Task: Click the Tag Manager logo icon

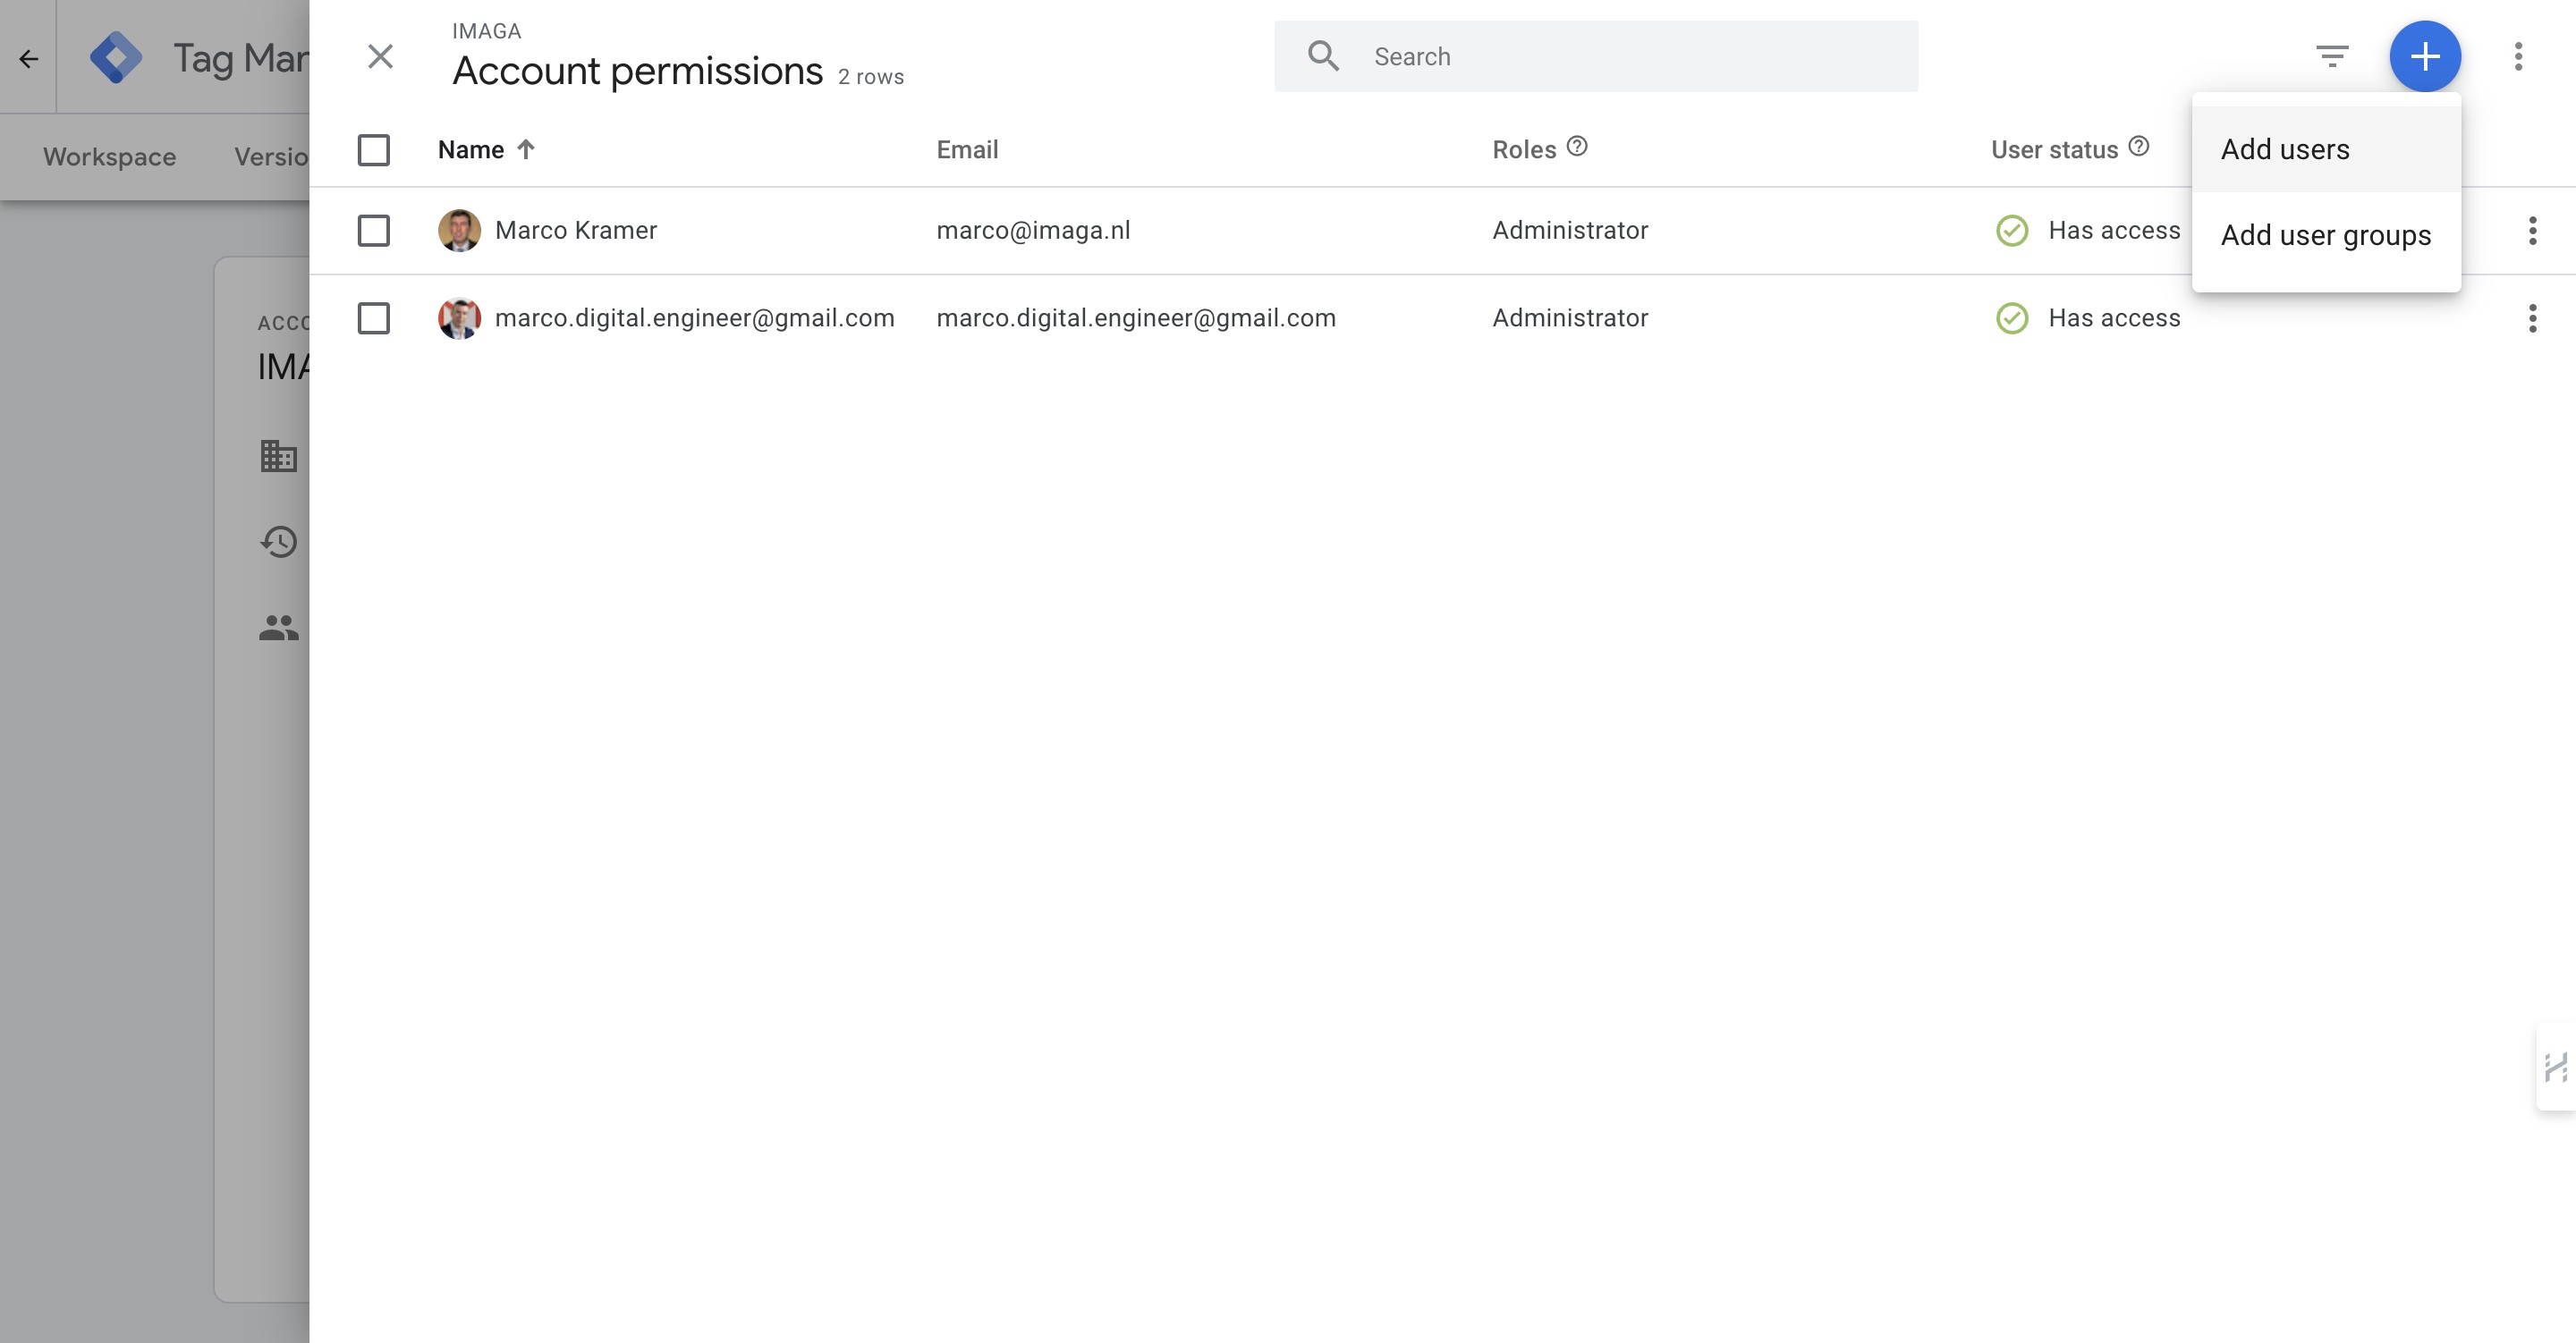Action: click(x=116, y=57)
